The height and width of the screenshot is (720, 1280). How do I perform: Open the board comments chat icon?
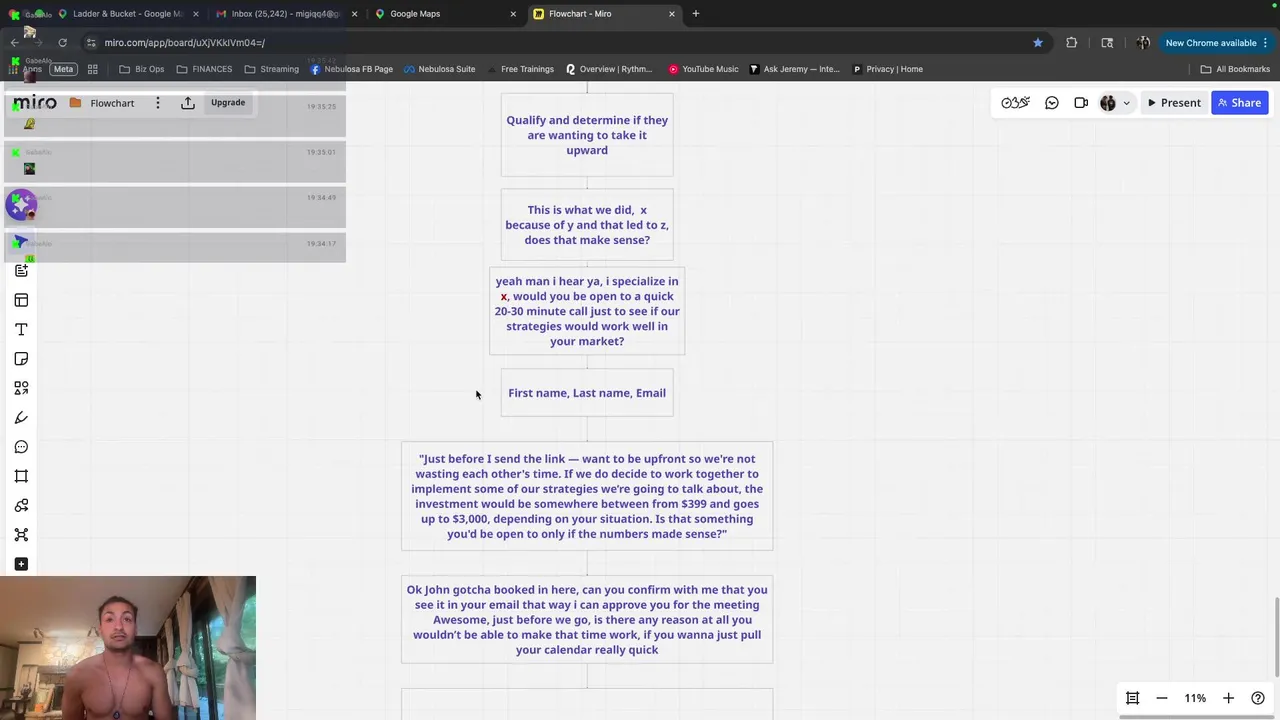click(1052, 103)
